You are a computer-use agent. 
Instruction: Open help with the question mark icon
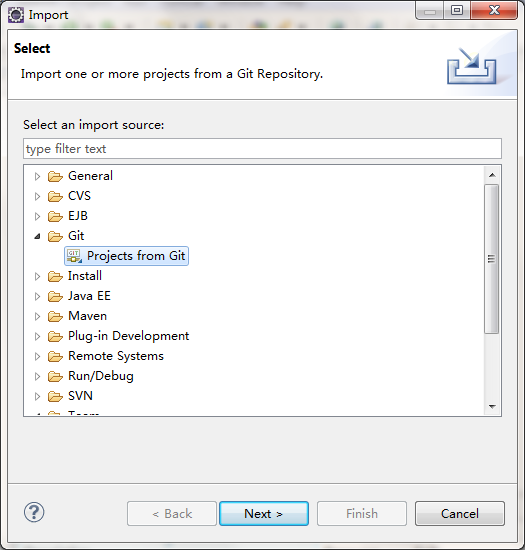(x=34, y=512)
